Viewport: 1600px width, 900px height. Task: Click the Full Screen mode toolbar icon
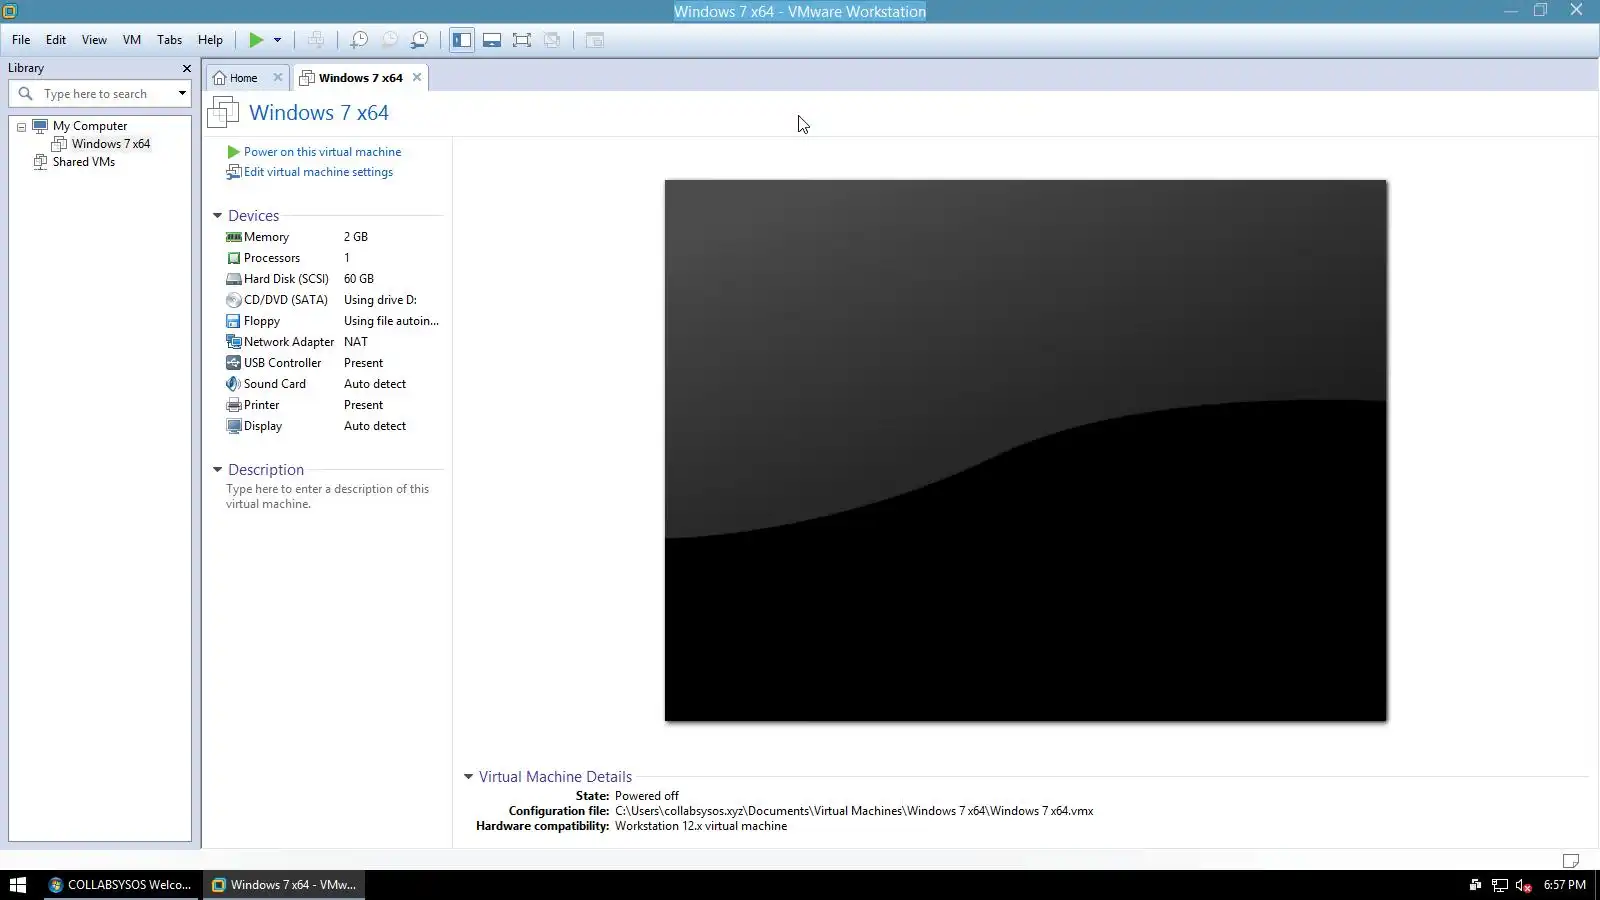tap(522, 40)
